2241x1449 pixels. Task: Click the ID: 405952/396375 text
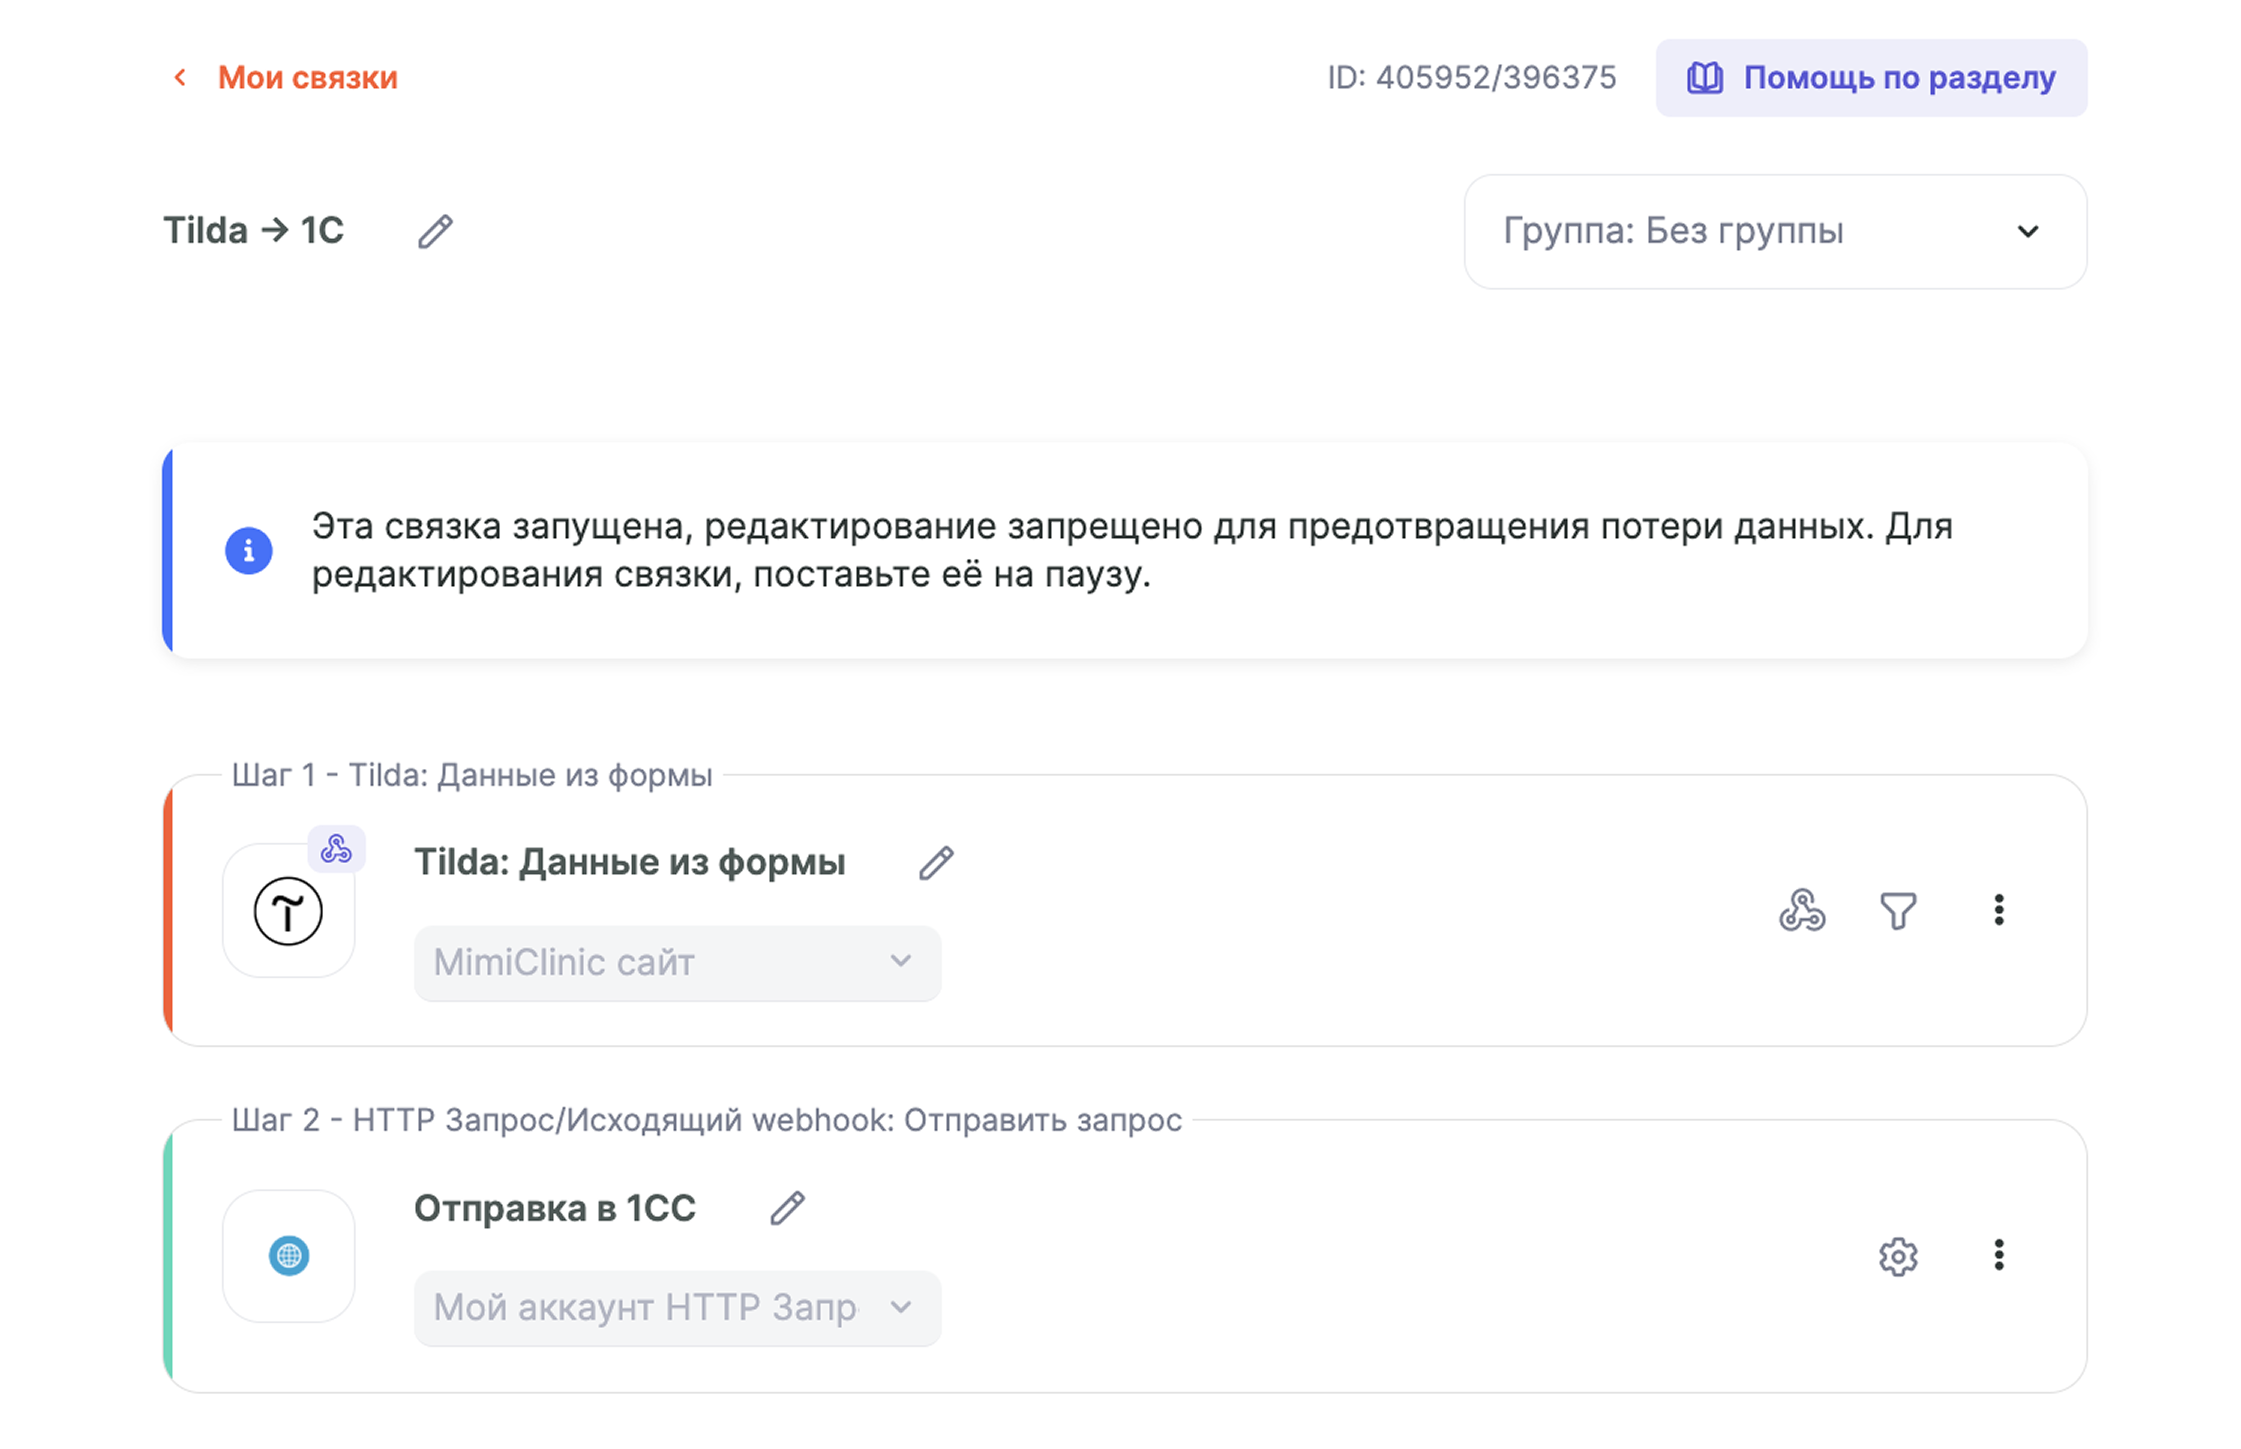1471,78
